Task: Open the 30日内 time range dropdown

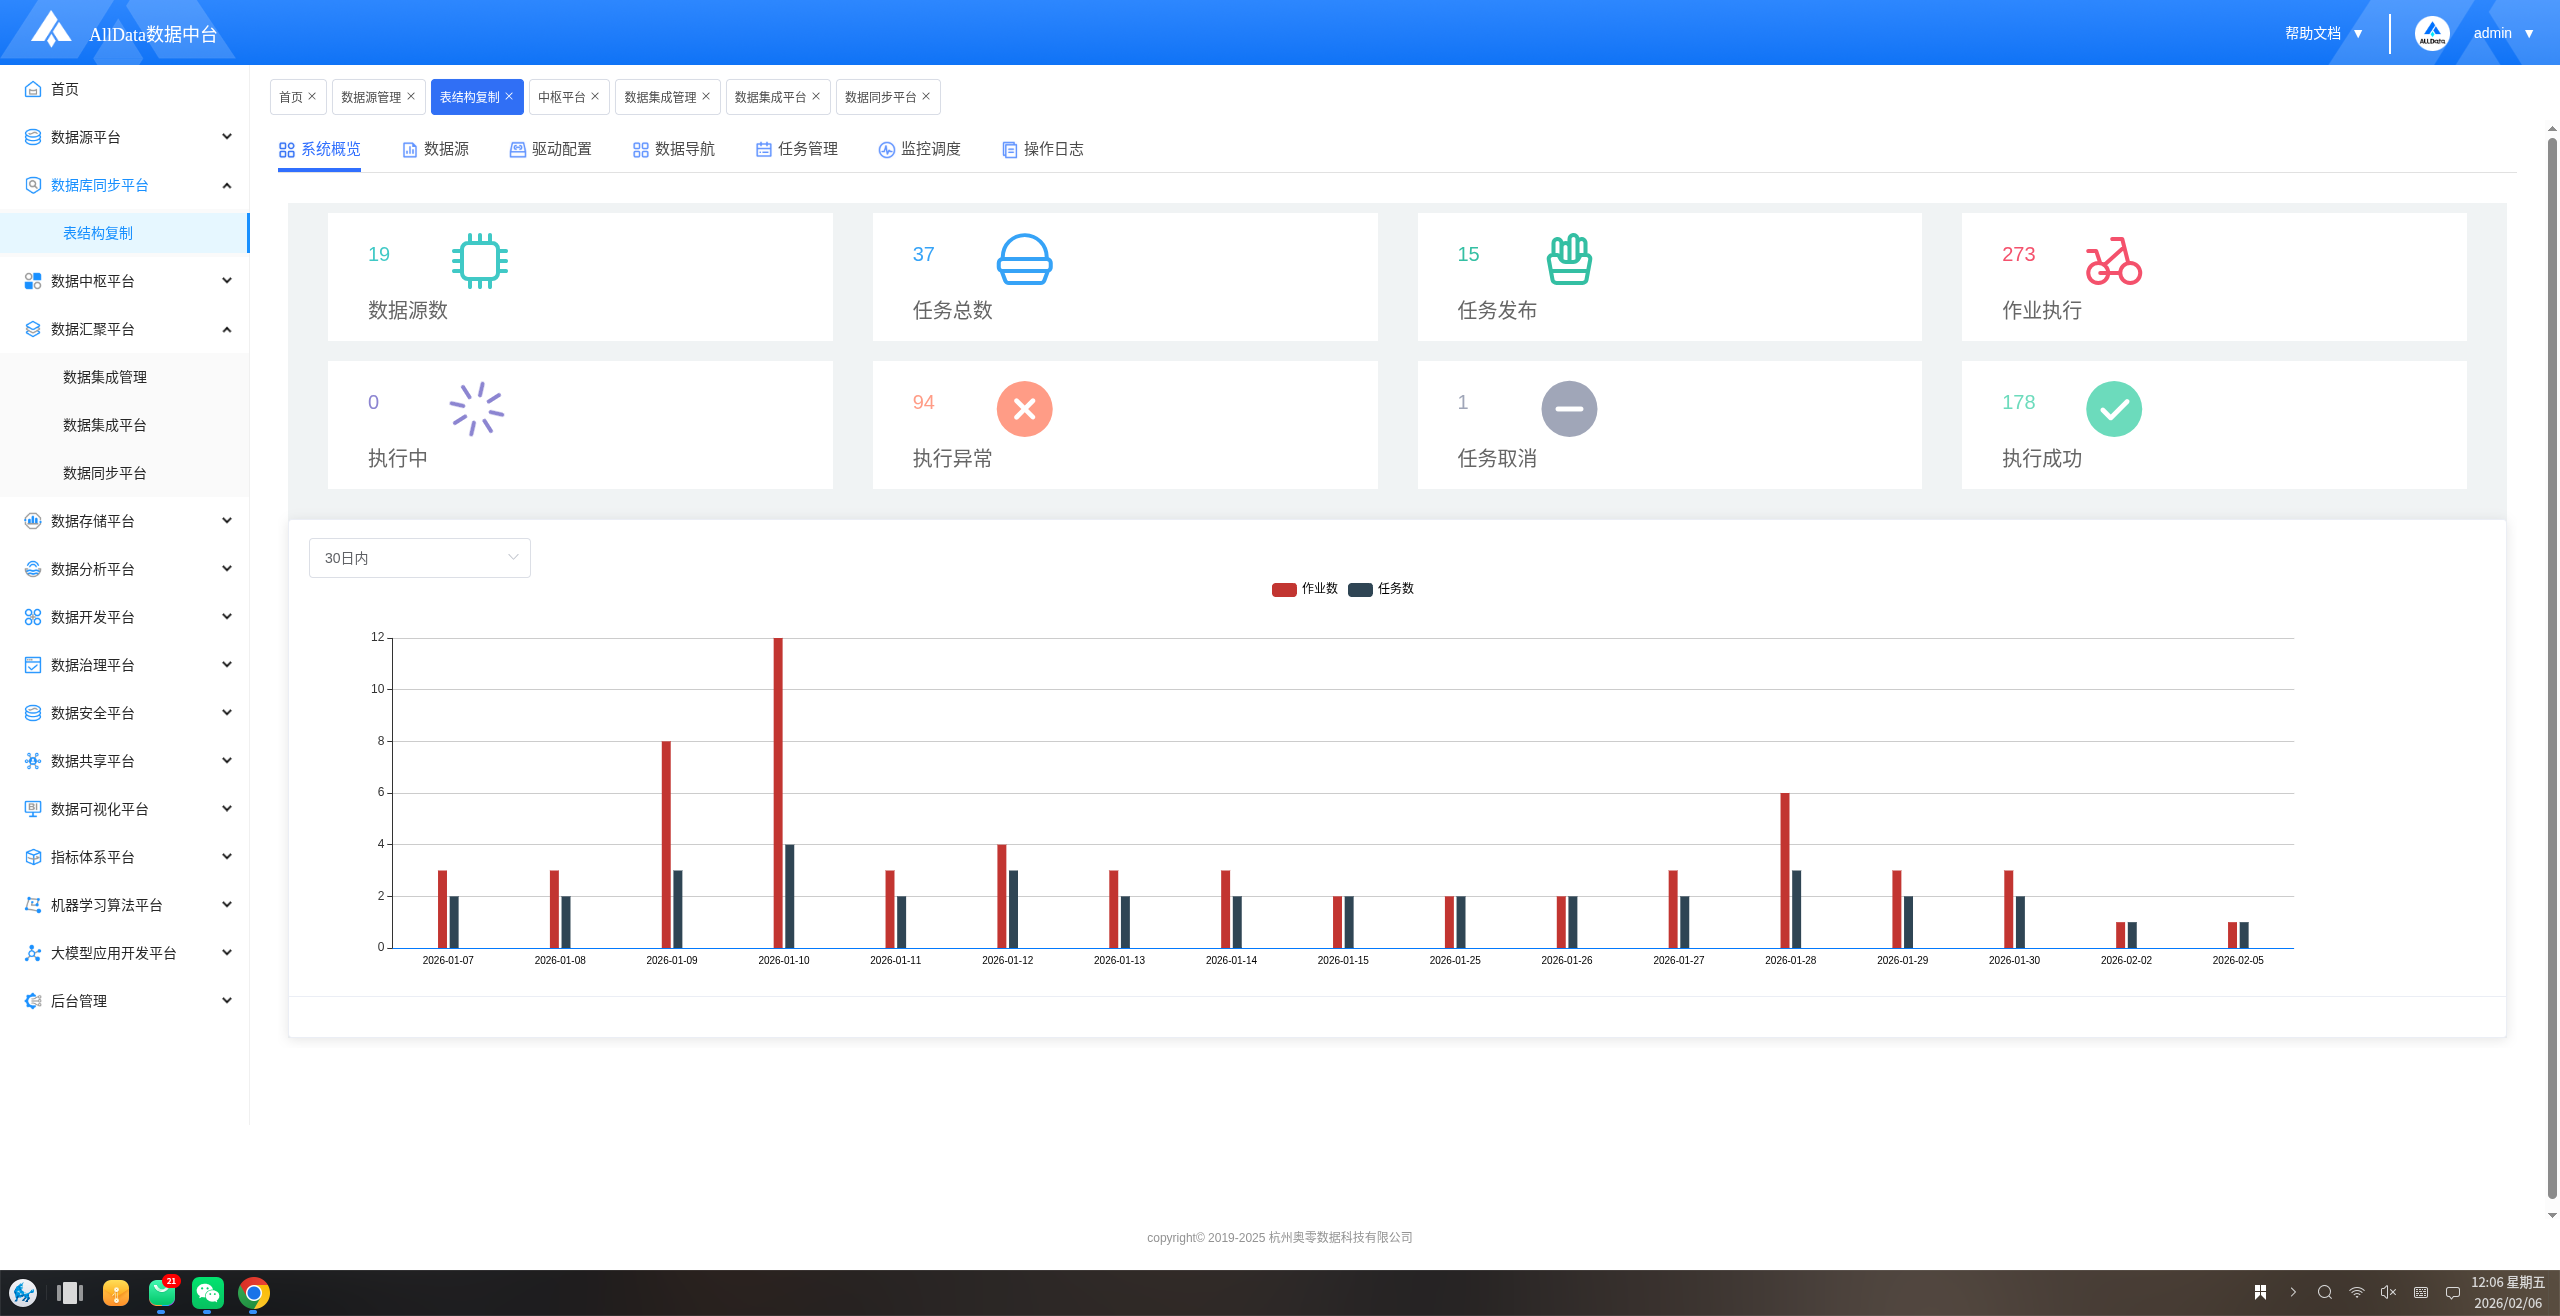Action: [419, 558]
